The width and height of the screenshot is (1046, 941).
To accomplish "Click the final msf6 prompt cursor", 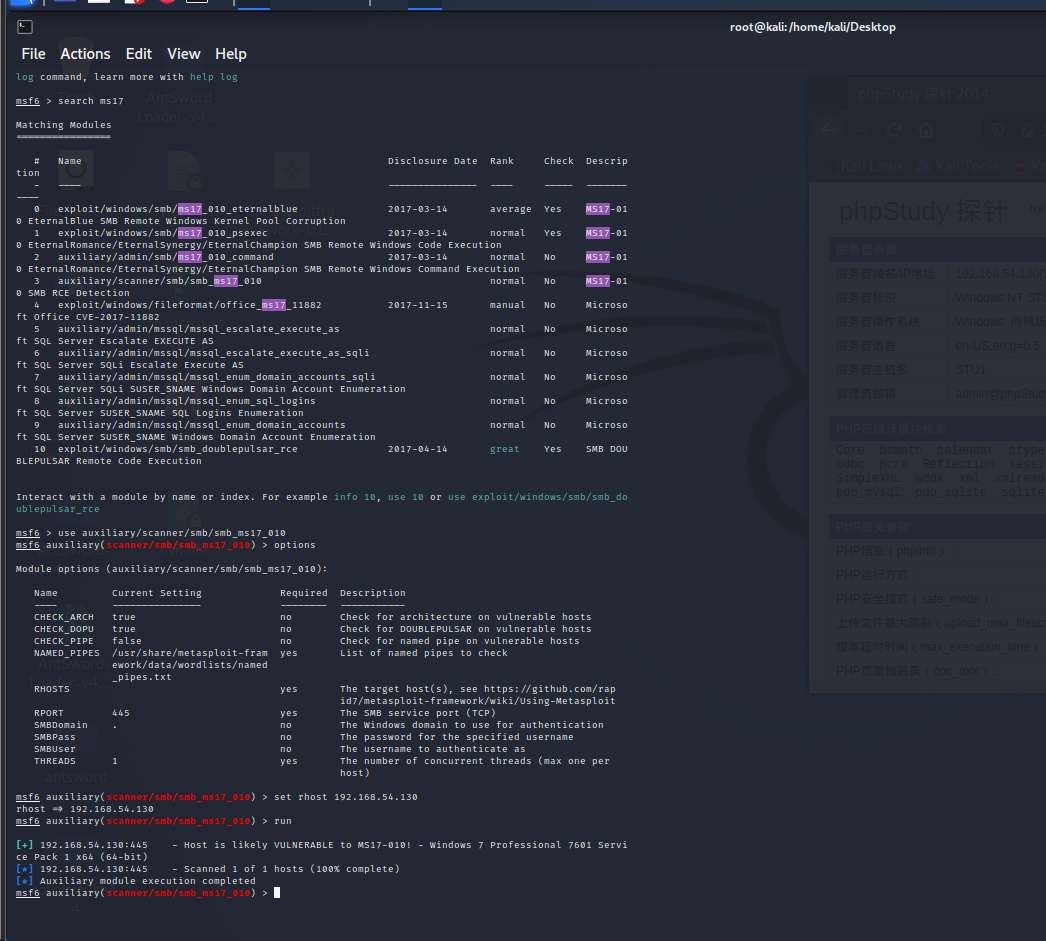I will point(277,893).
